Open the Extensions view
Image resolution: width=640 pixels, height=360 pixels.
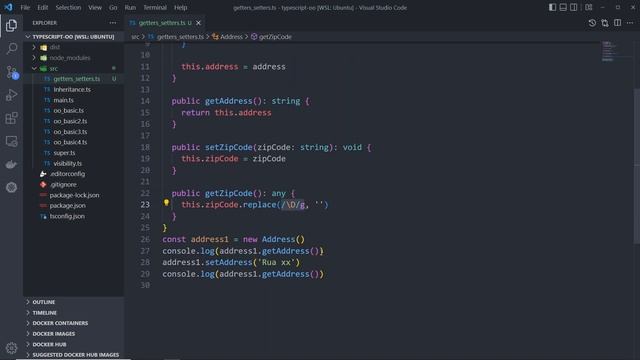11,118
